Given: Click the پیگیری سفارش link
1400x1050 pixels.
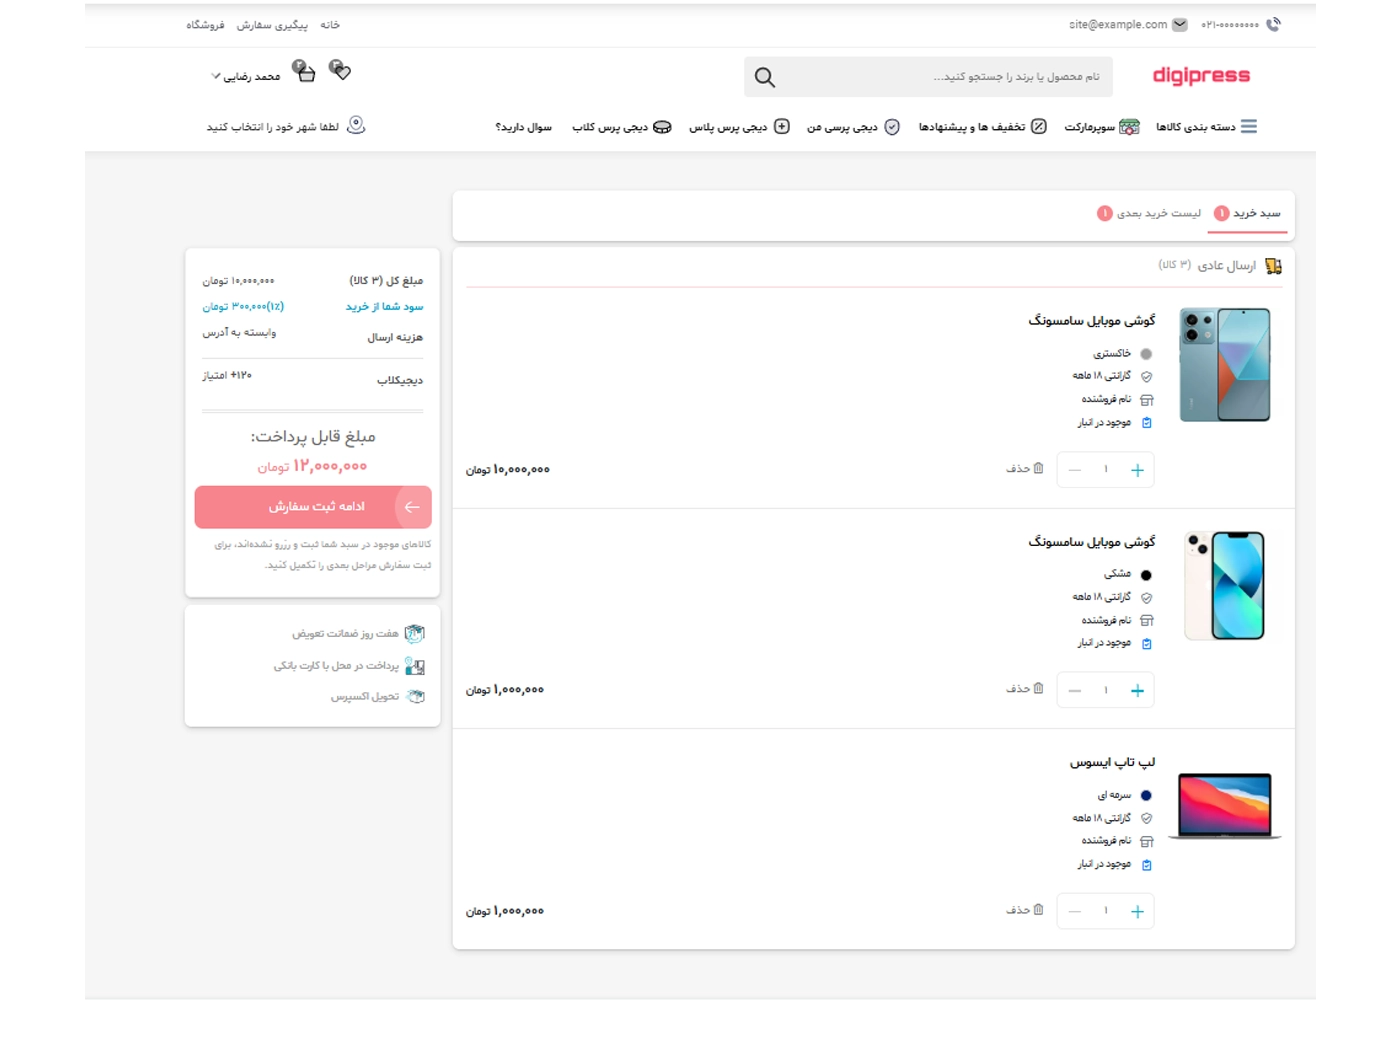Looking at the screenshot, I should [x=272, y=25].
